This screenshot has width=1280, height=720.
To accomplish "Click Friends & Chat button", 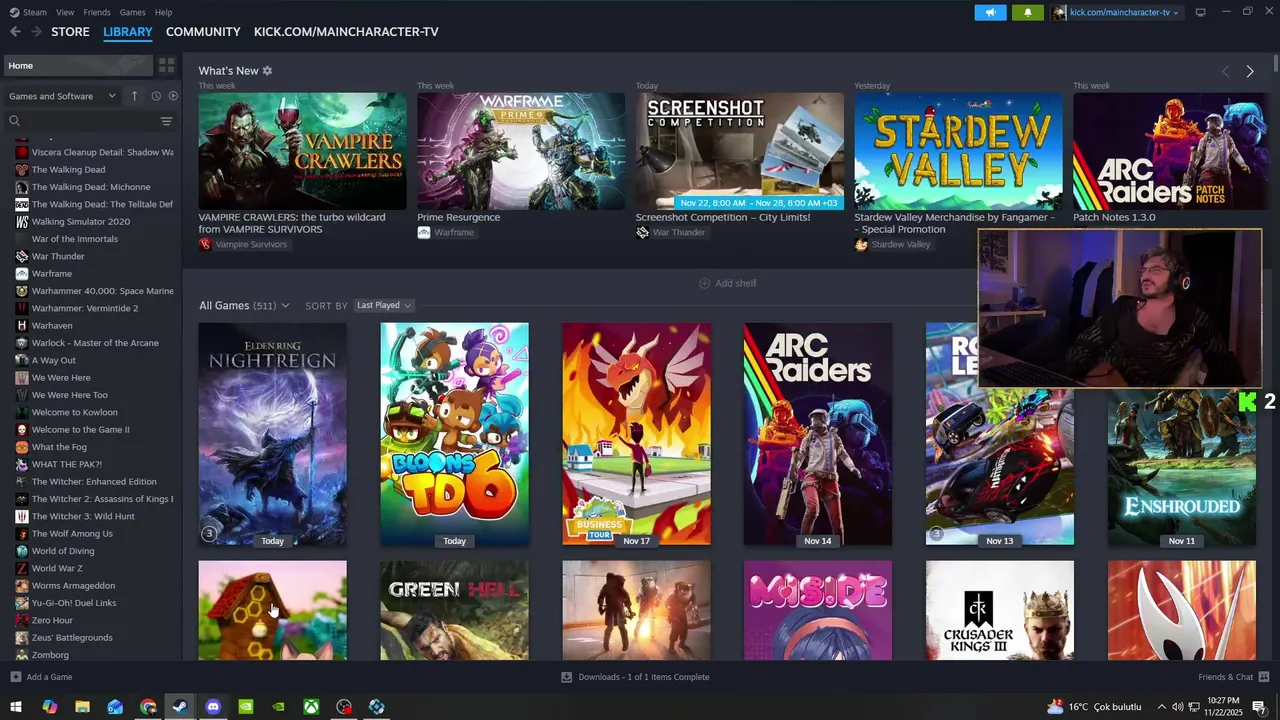I will pyautogui.click(x=1234, y=677).
